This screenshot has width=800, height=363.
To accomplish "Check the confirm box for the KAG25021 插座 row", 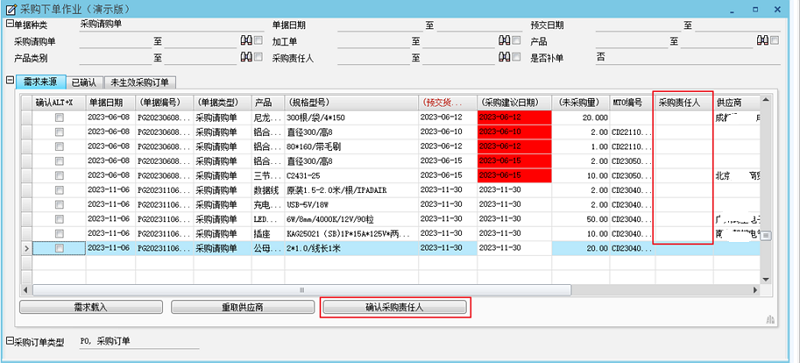I will pyautogui.click(x=59, y=234).
